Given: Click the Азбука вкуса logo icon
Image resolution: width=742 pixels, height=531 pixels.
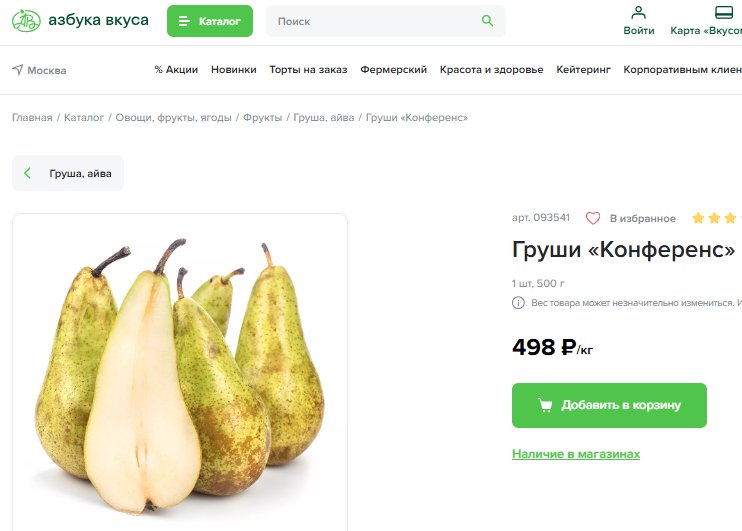Looking at the screenshot, I should point(26,21).
